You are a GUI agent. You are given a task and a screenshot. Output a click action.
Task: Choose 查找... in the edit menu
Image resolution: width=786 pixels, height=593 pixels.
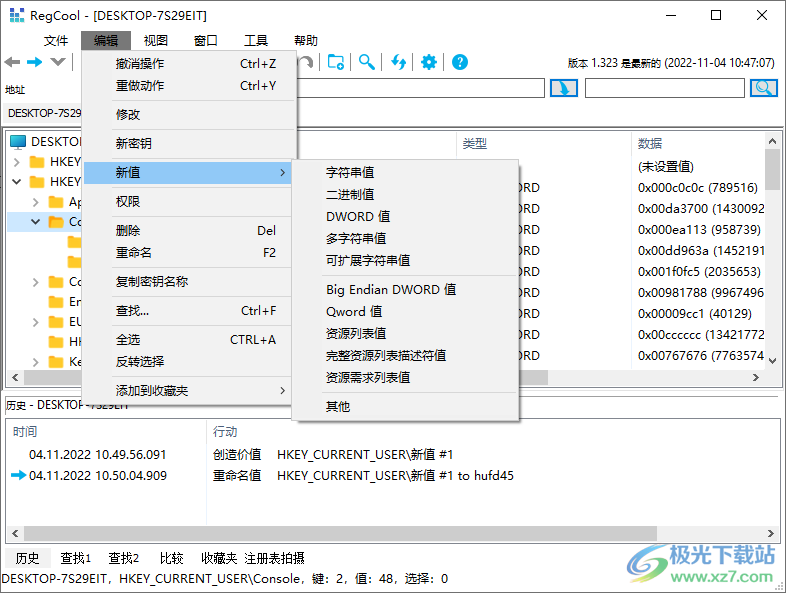pyautogui.click(x=188, y=311)
